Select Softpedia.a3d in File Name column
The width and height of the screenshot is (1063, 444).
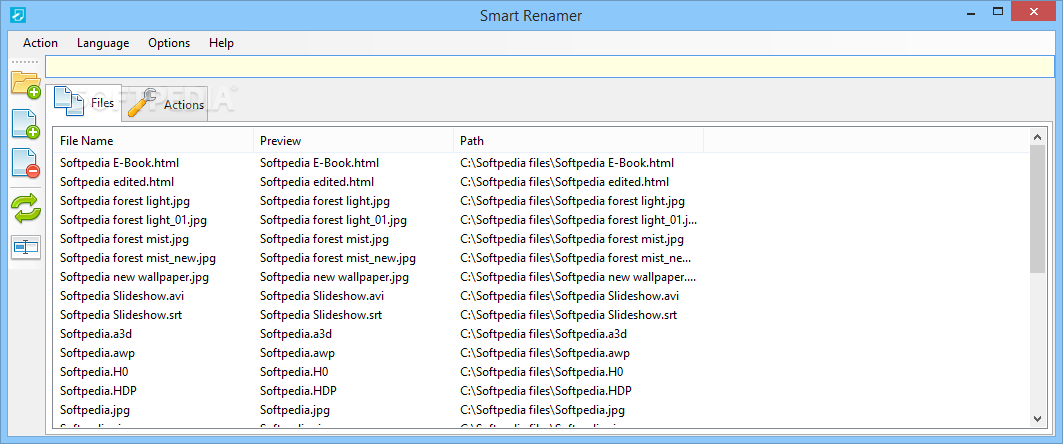pos(96,334)
